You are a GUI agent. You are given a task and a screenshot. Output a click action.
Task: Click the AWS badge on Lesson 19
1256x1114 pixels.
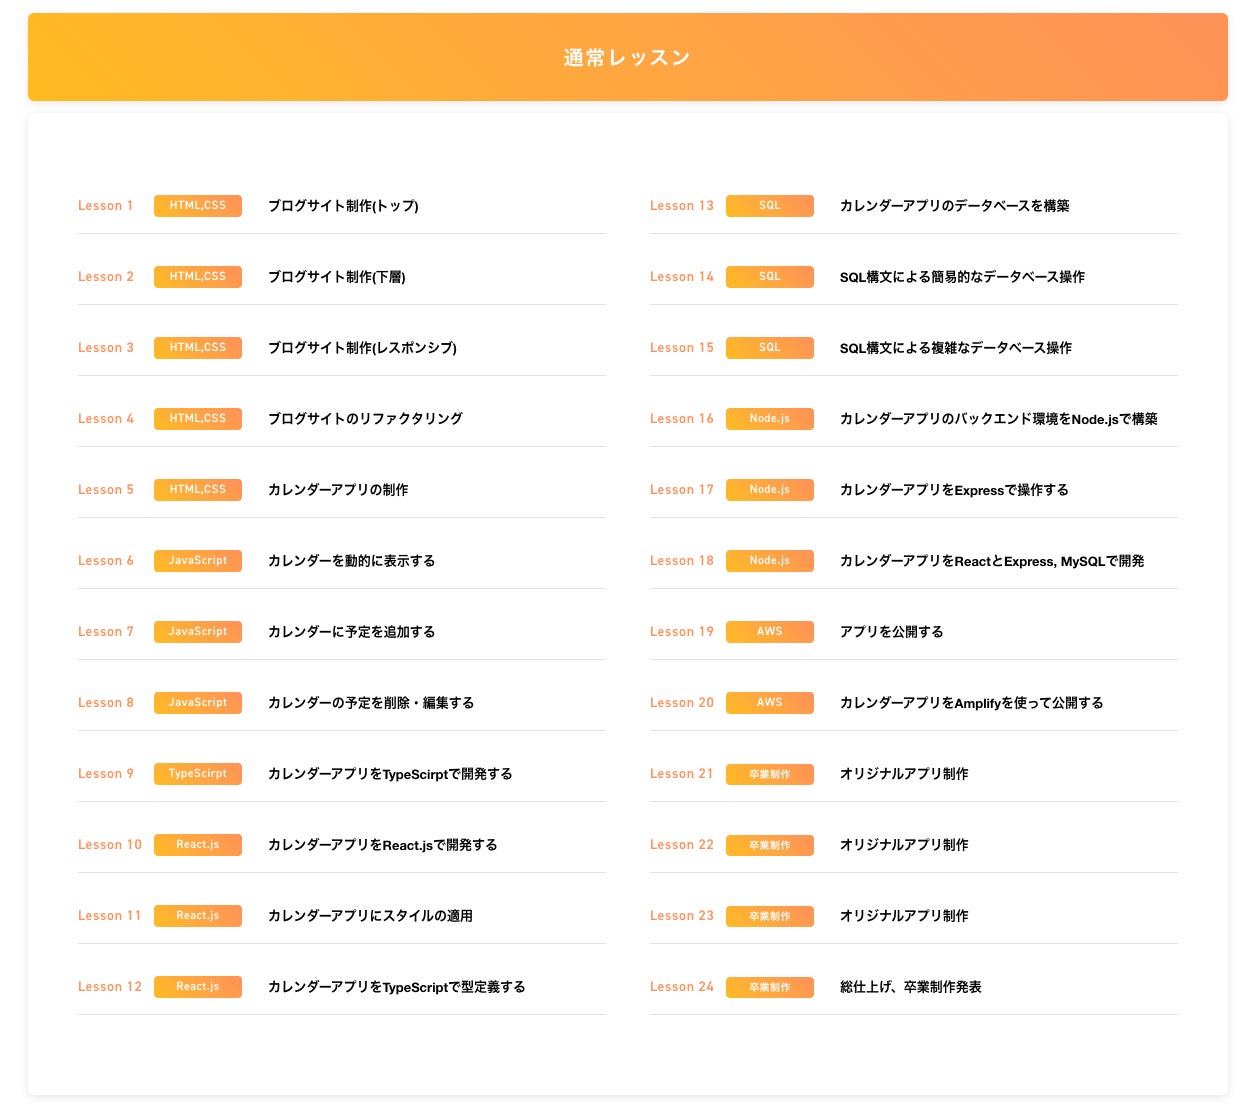pos(770,632)
